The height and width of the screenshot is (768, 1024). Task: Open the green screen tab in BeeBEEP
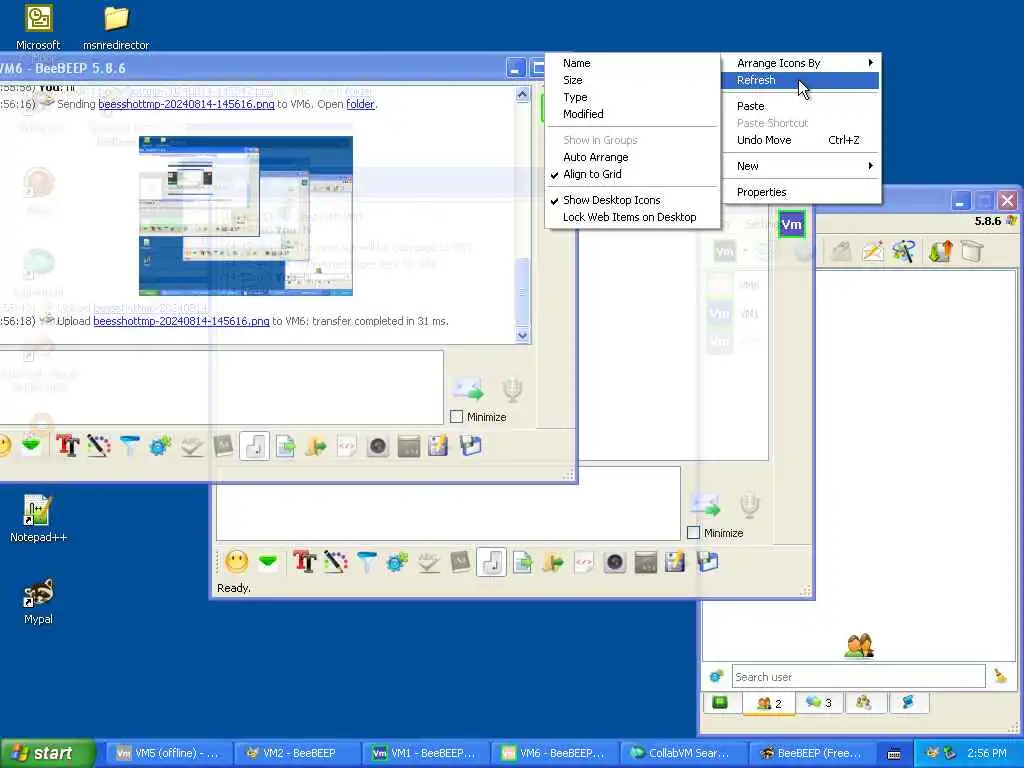coord(720,703)
